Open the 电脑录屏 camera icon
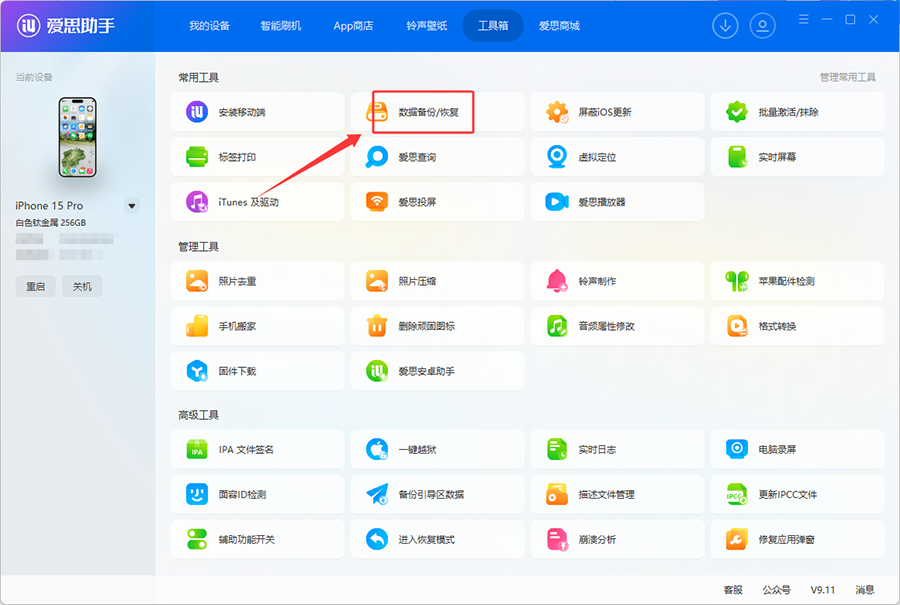 click(737, 449)
